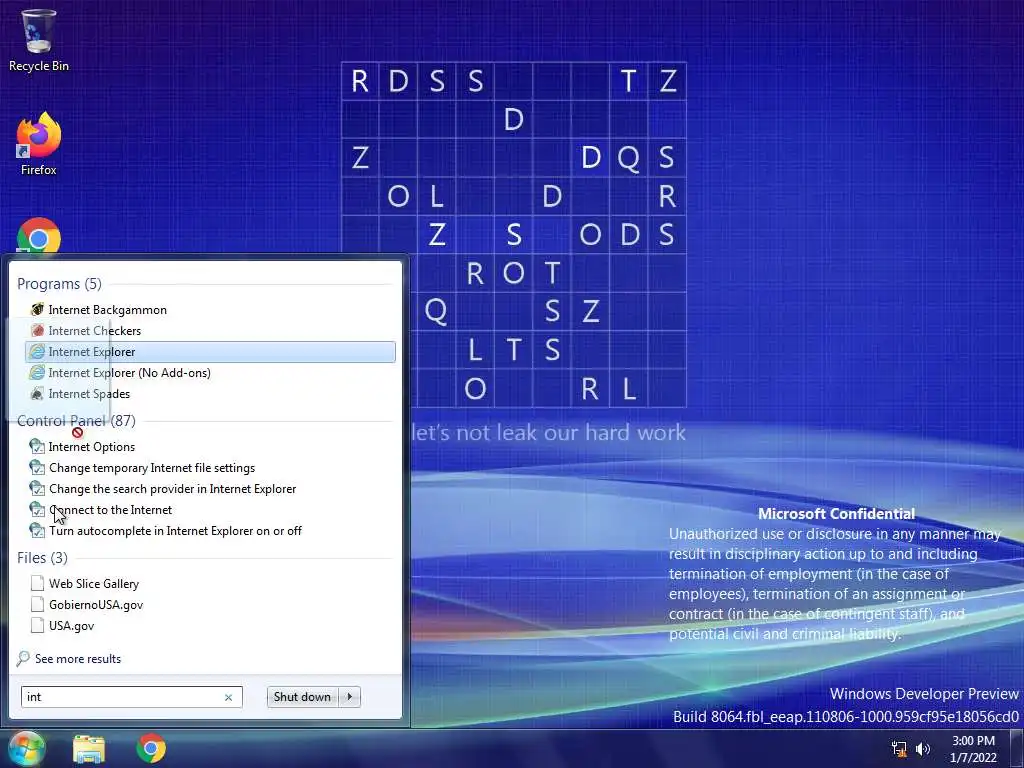Open File Explorer from the taskbar

[x=89, y=748]
